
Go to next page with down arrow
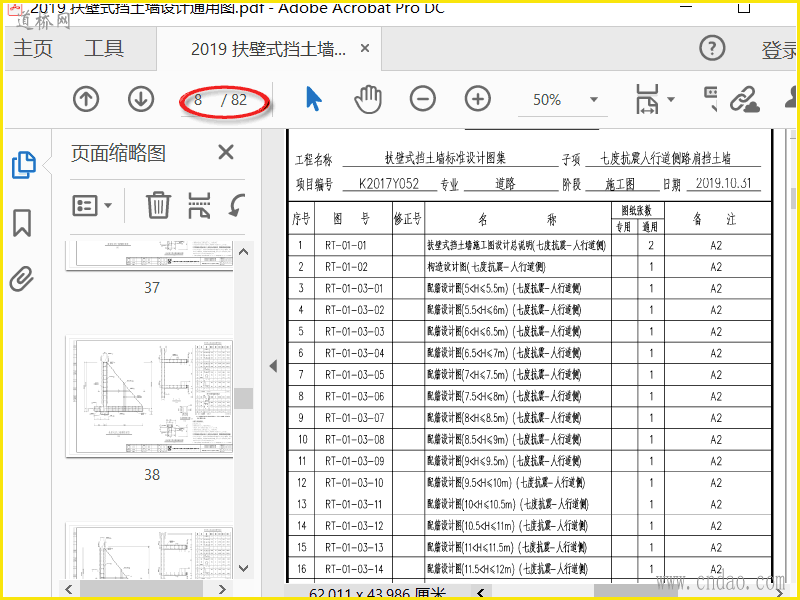click(141, 99)
